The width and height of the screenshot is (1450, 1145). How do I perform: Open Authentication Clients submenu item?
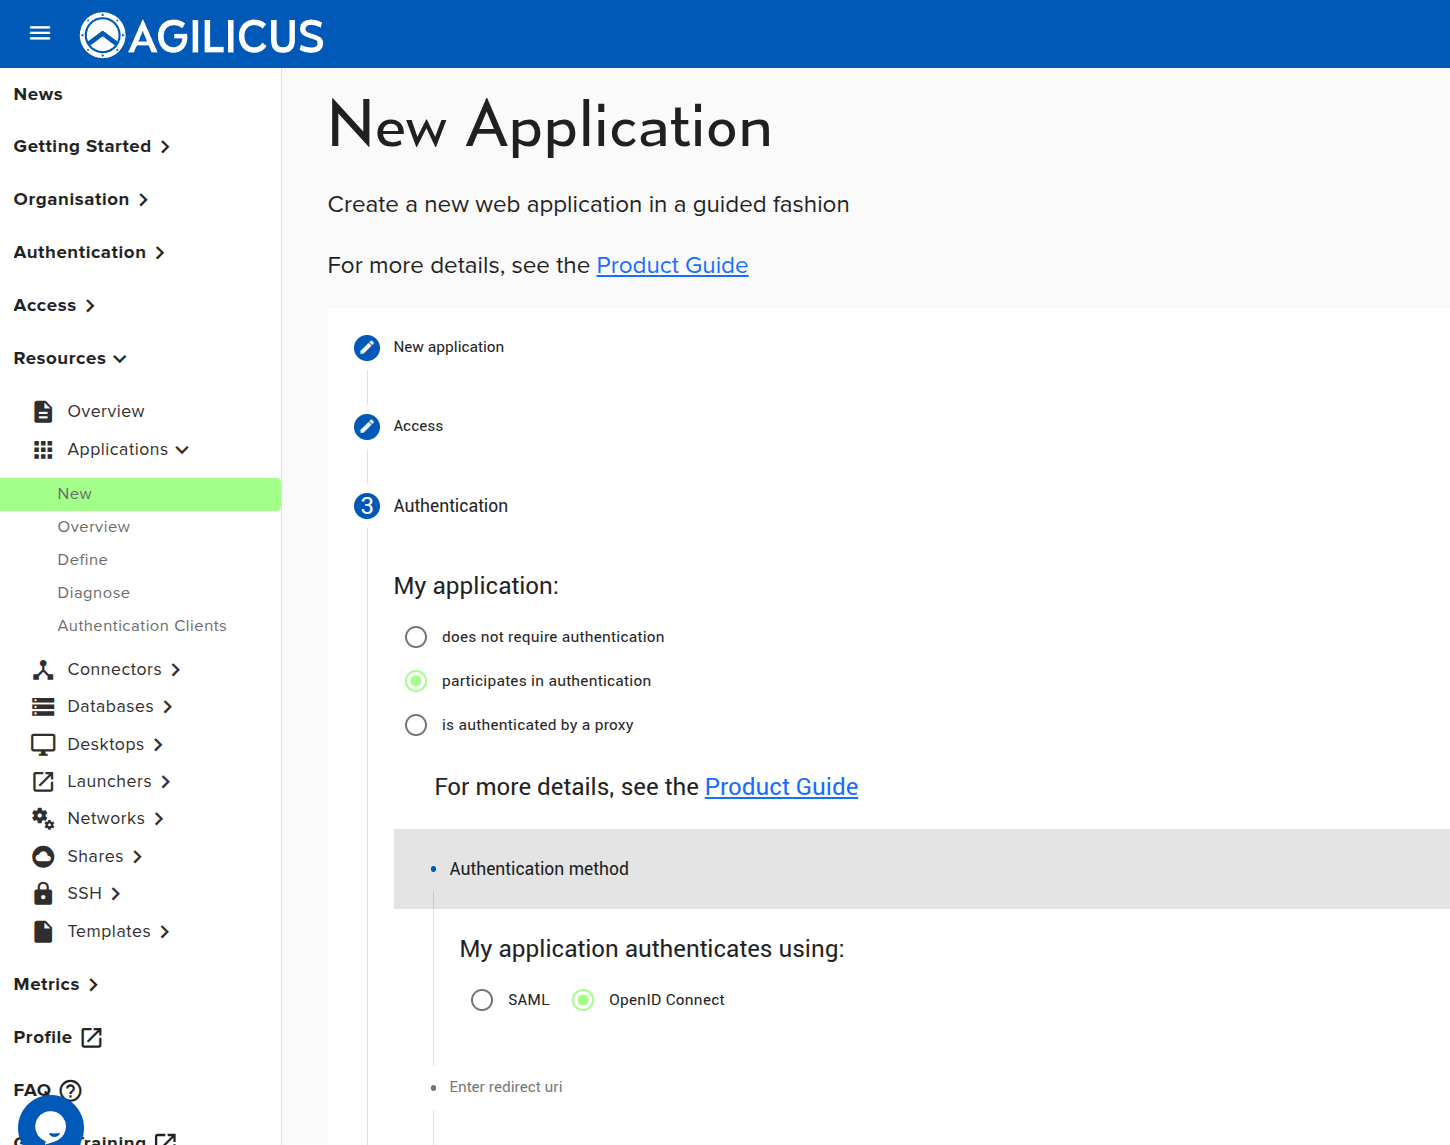[x=142, y=626]
